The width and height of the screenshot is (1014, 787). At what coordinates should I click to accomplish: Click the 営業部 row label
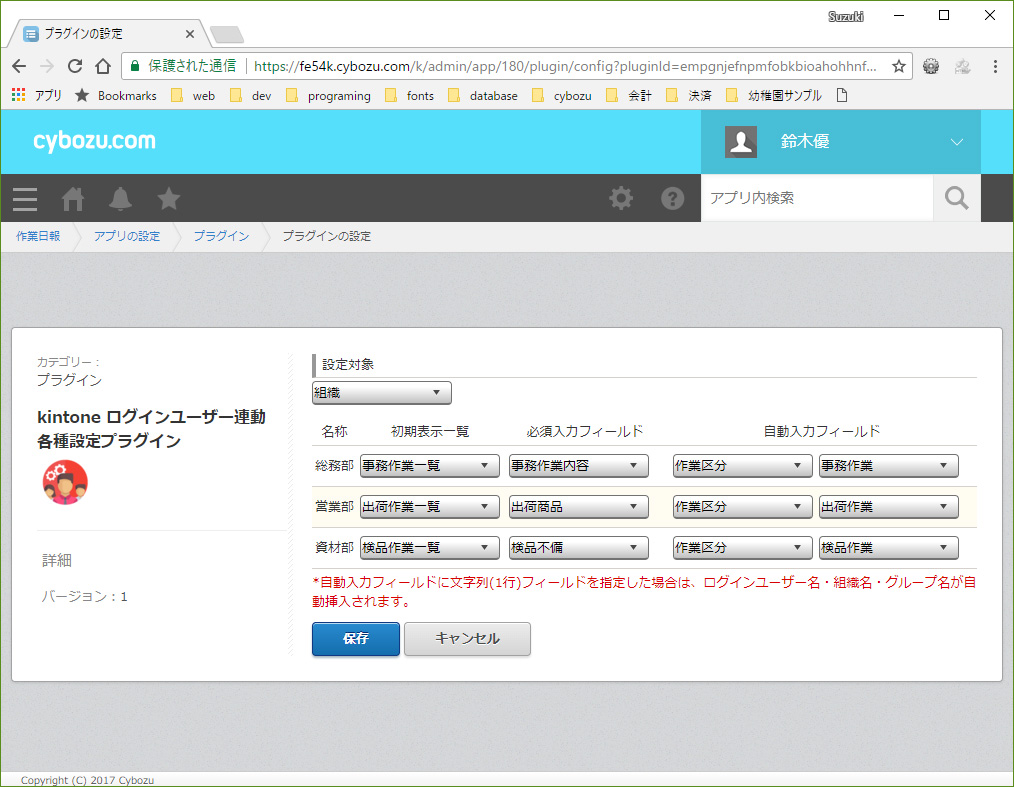point(334,507)
